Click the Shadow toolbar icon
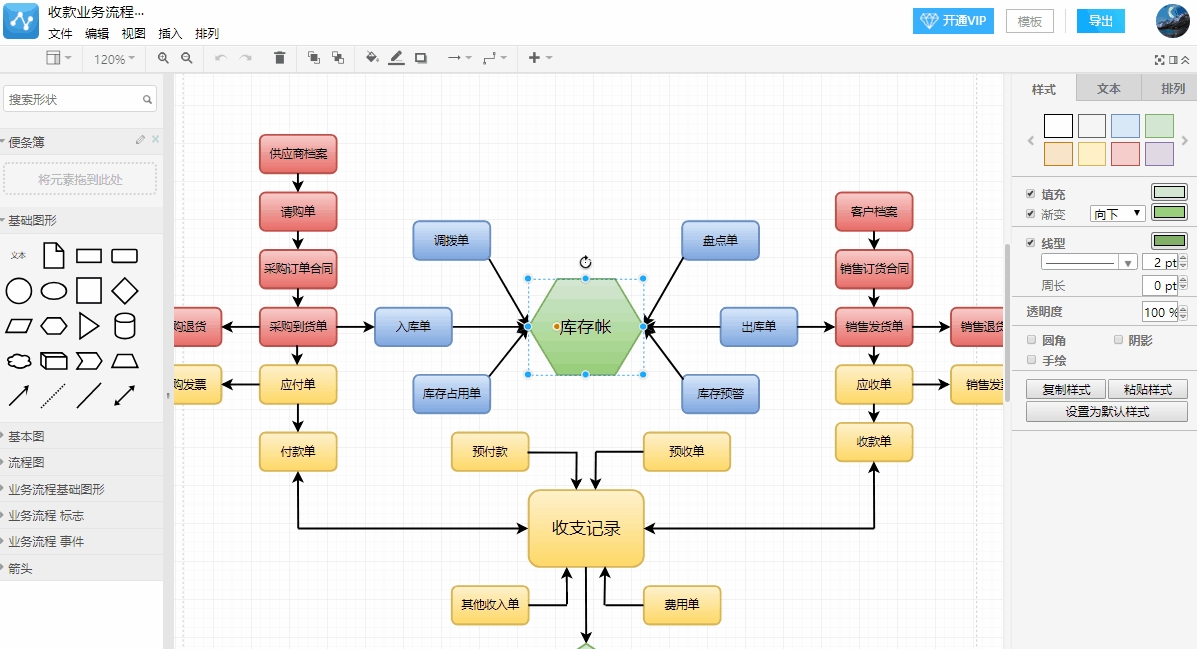Image resolution: width=1197 pixels, height=649 pixels. [x=420, y=58]
